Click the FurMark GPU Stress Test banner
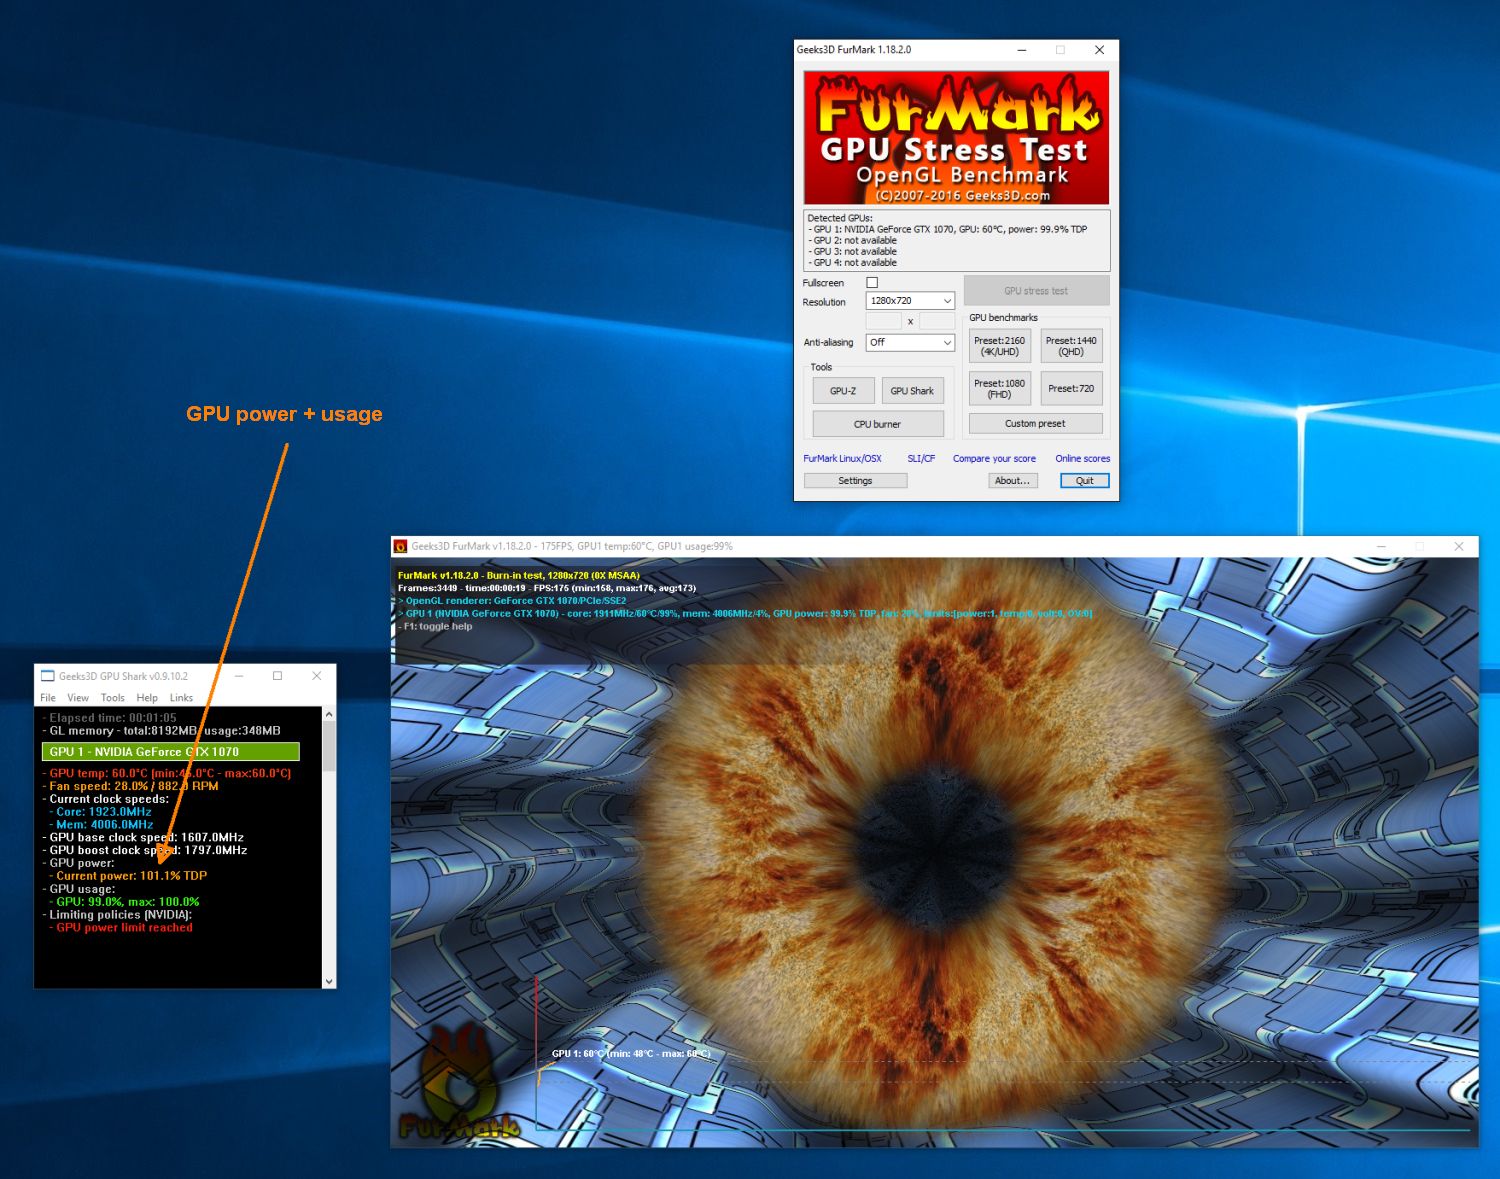The image size is (1500, 1179). coord(957,138)
